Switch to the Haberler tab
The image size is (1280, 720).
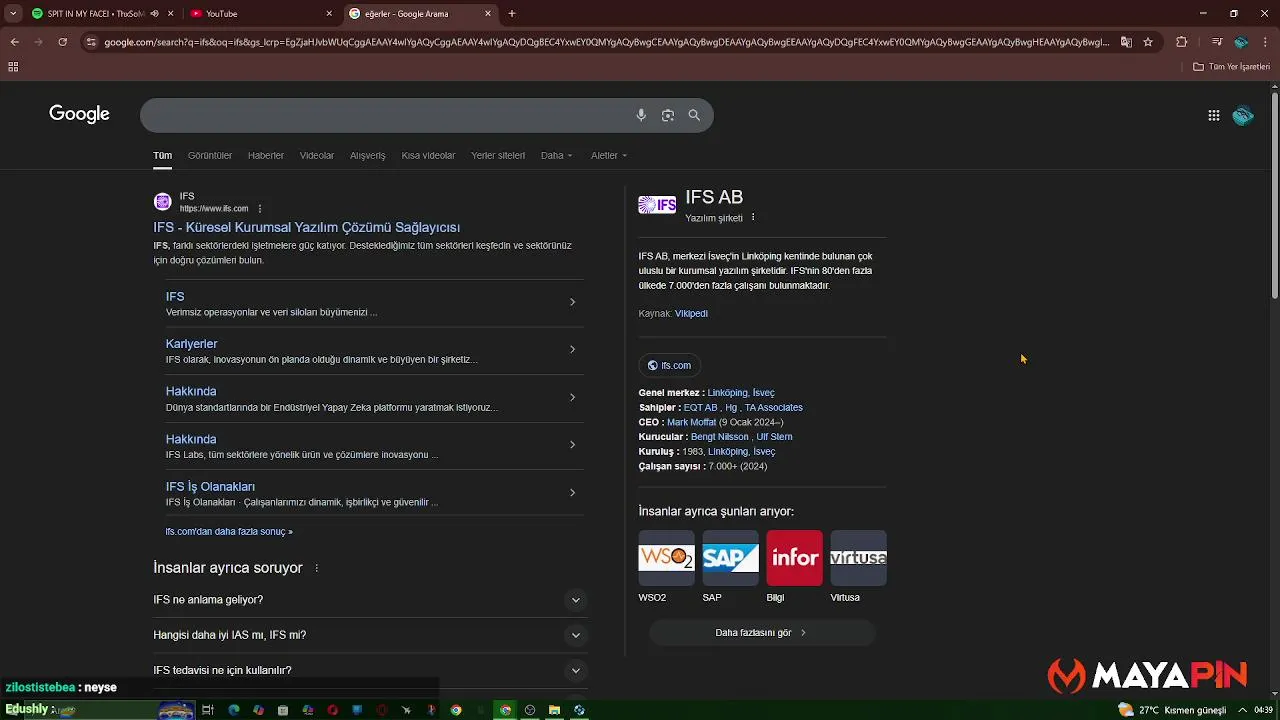click(x=266, y=155)
